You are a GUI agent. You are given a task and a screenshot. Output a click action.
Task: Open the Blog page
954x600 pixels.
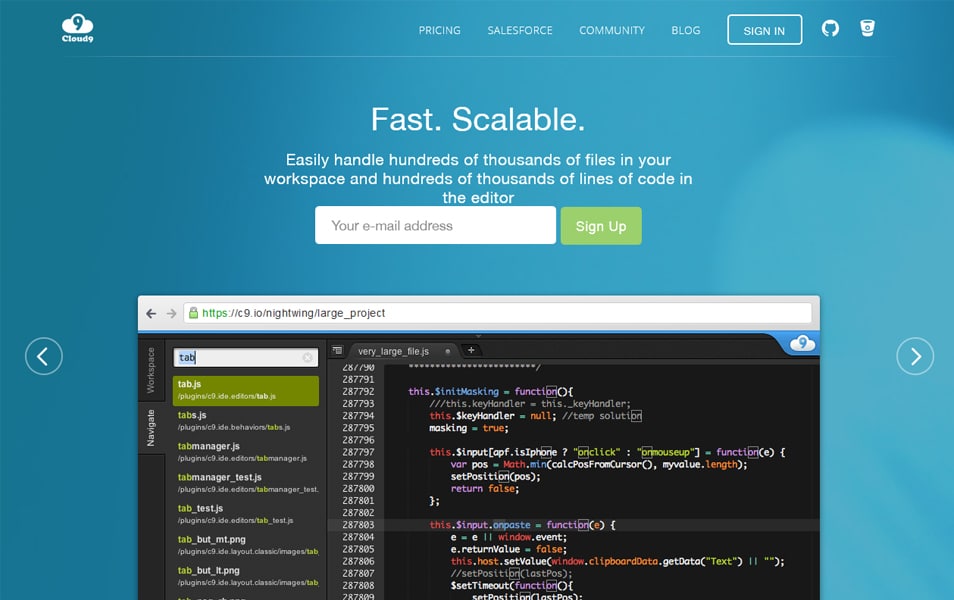[x=686, y=30]
